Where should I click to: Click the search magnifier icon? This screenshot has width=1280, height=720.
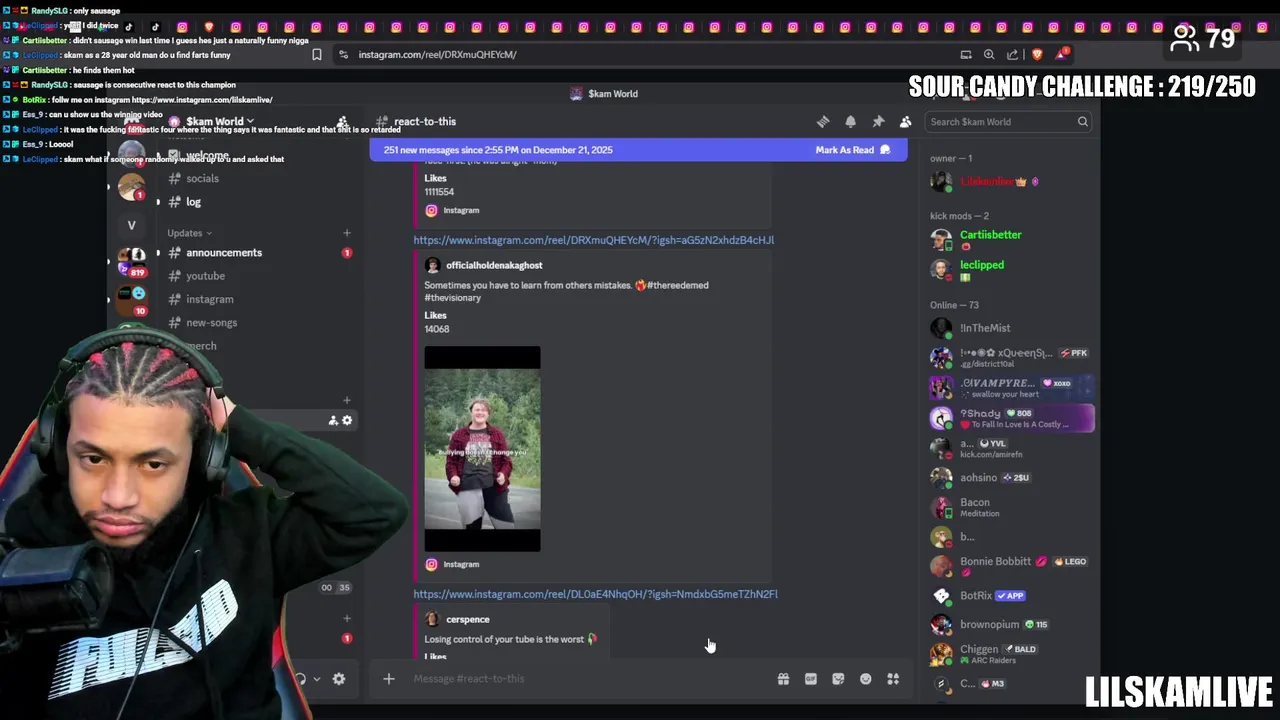[x=1082, y=122]
